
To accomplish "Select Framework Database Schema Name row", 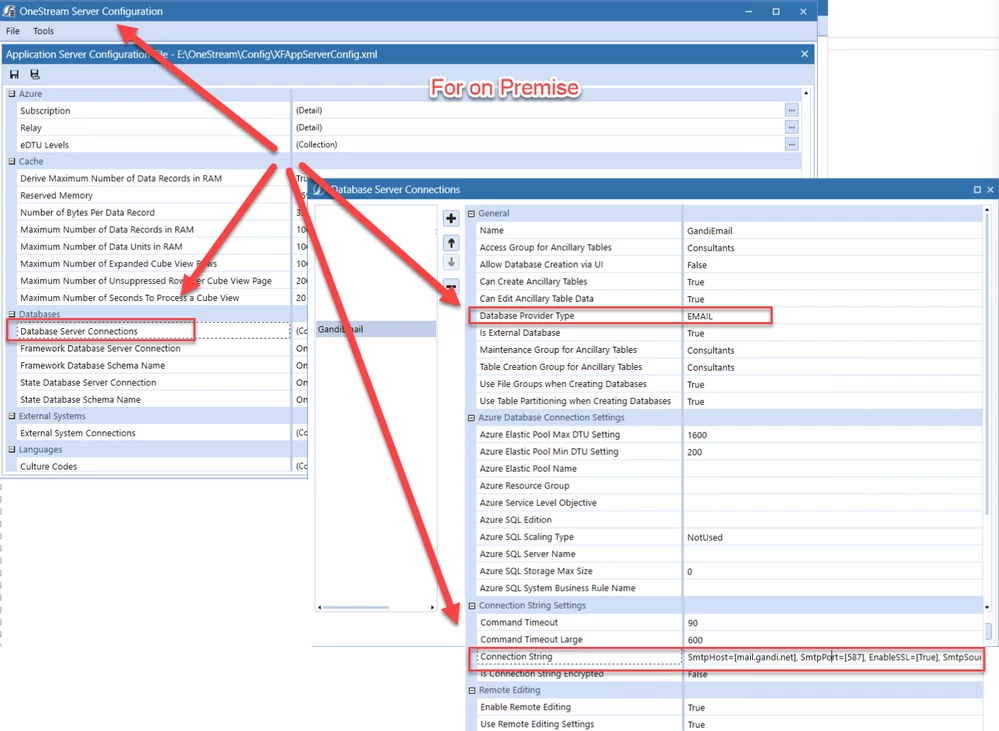I will click(154, 365).
